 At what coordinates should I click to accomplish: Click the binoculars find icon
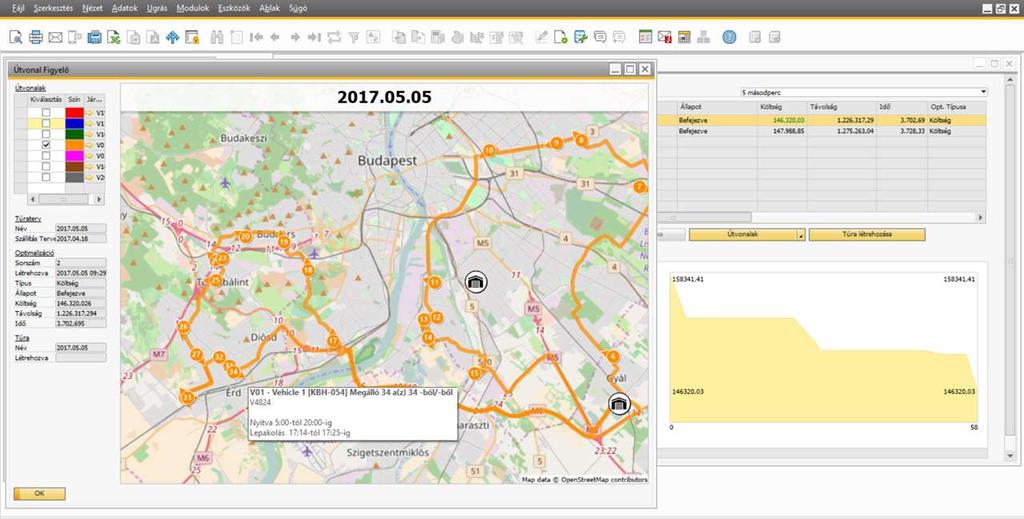217,37
